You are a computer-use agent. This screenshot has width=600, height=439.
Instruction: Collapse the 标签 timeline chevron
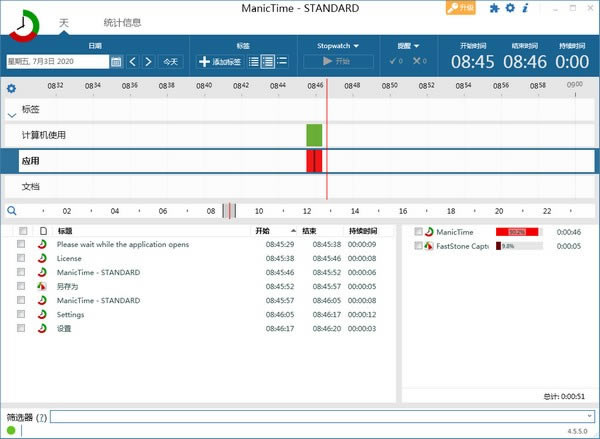click(11, 114)
